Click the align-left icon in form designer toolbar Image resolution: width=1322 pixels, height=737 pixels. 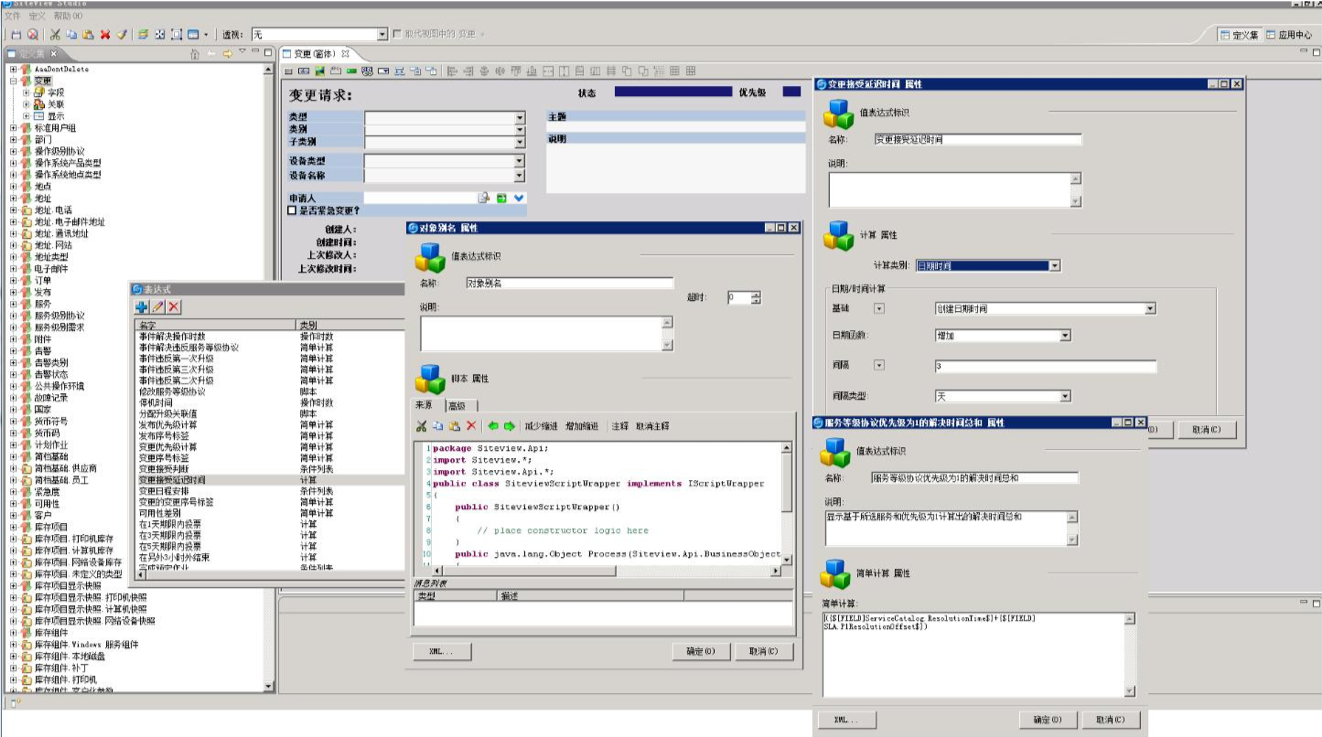coord(453,71)
